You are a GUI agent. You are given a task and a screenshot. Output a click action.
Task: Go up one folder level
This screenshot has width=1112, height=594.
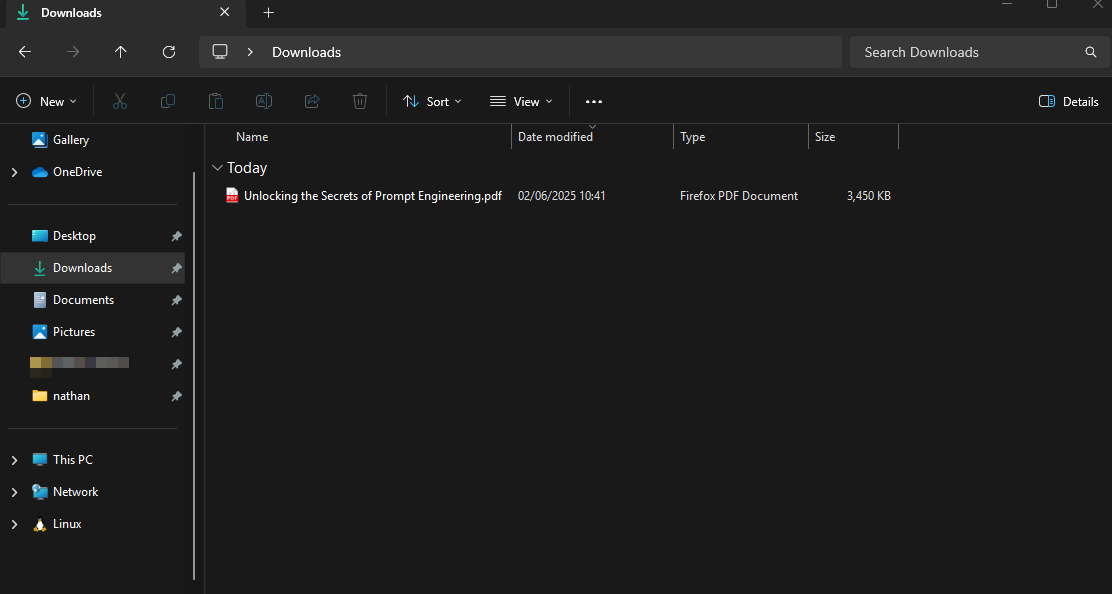pos(120,51)
